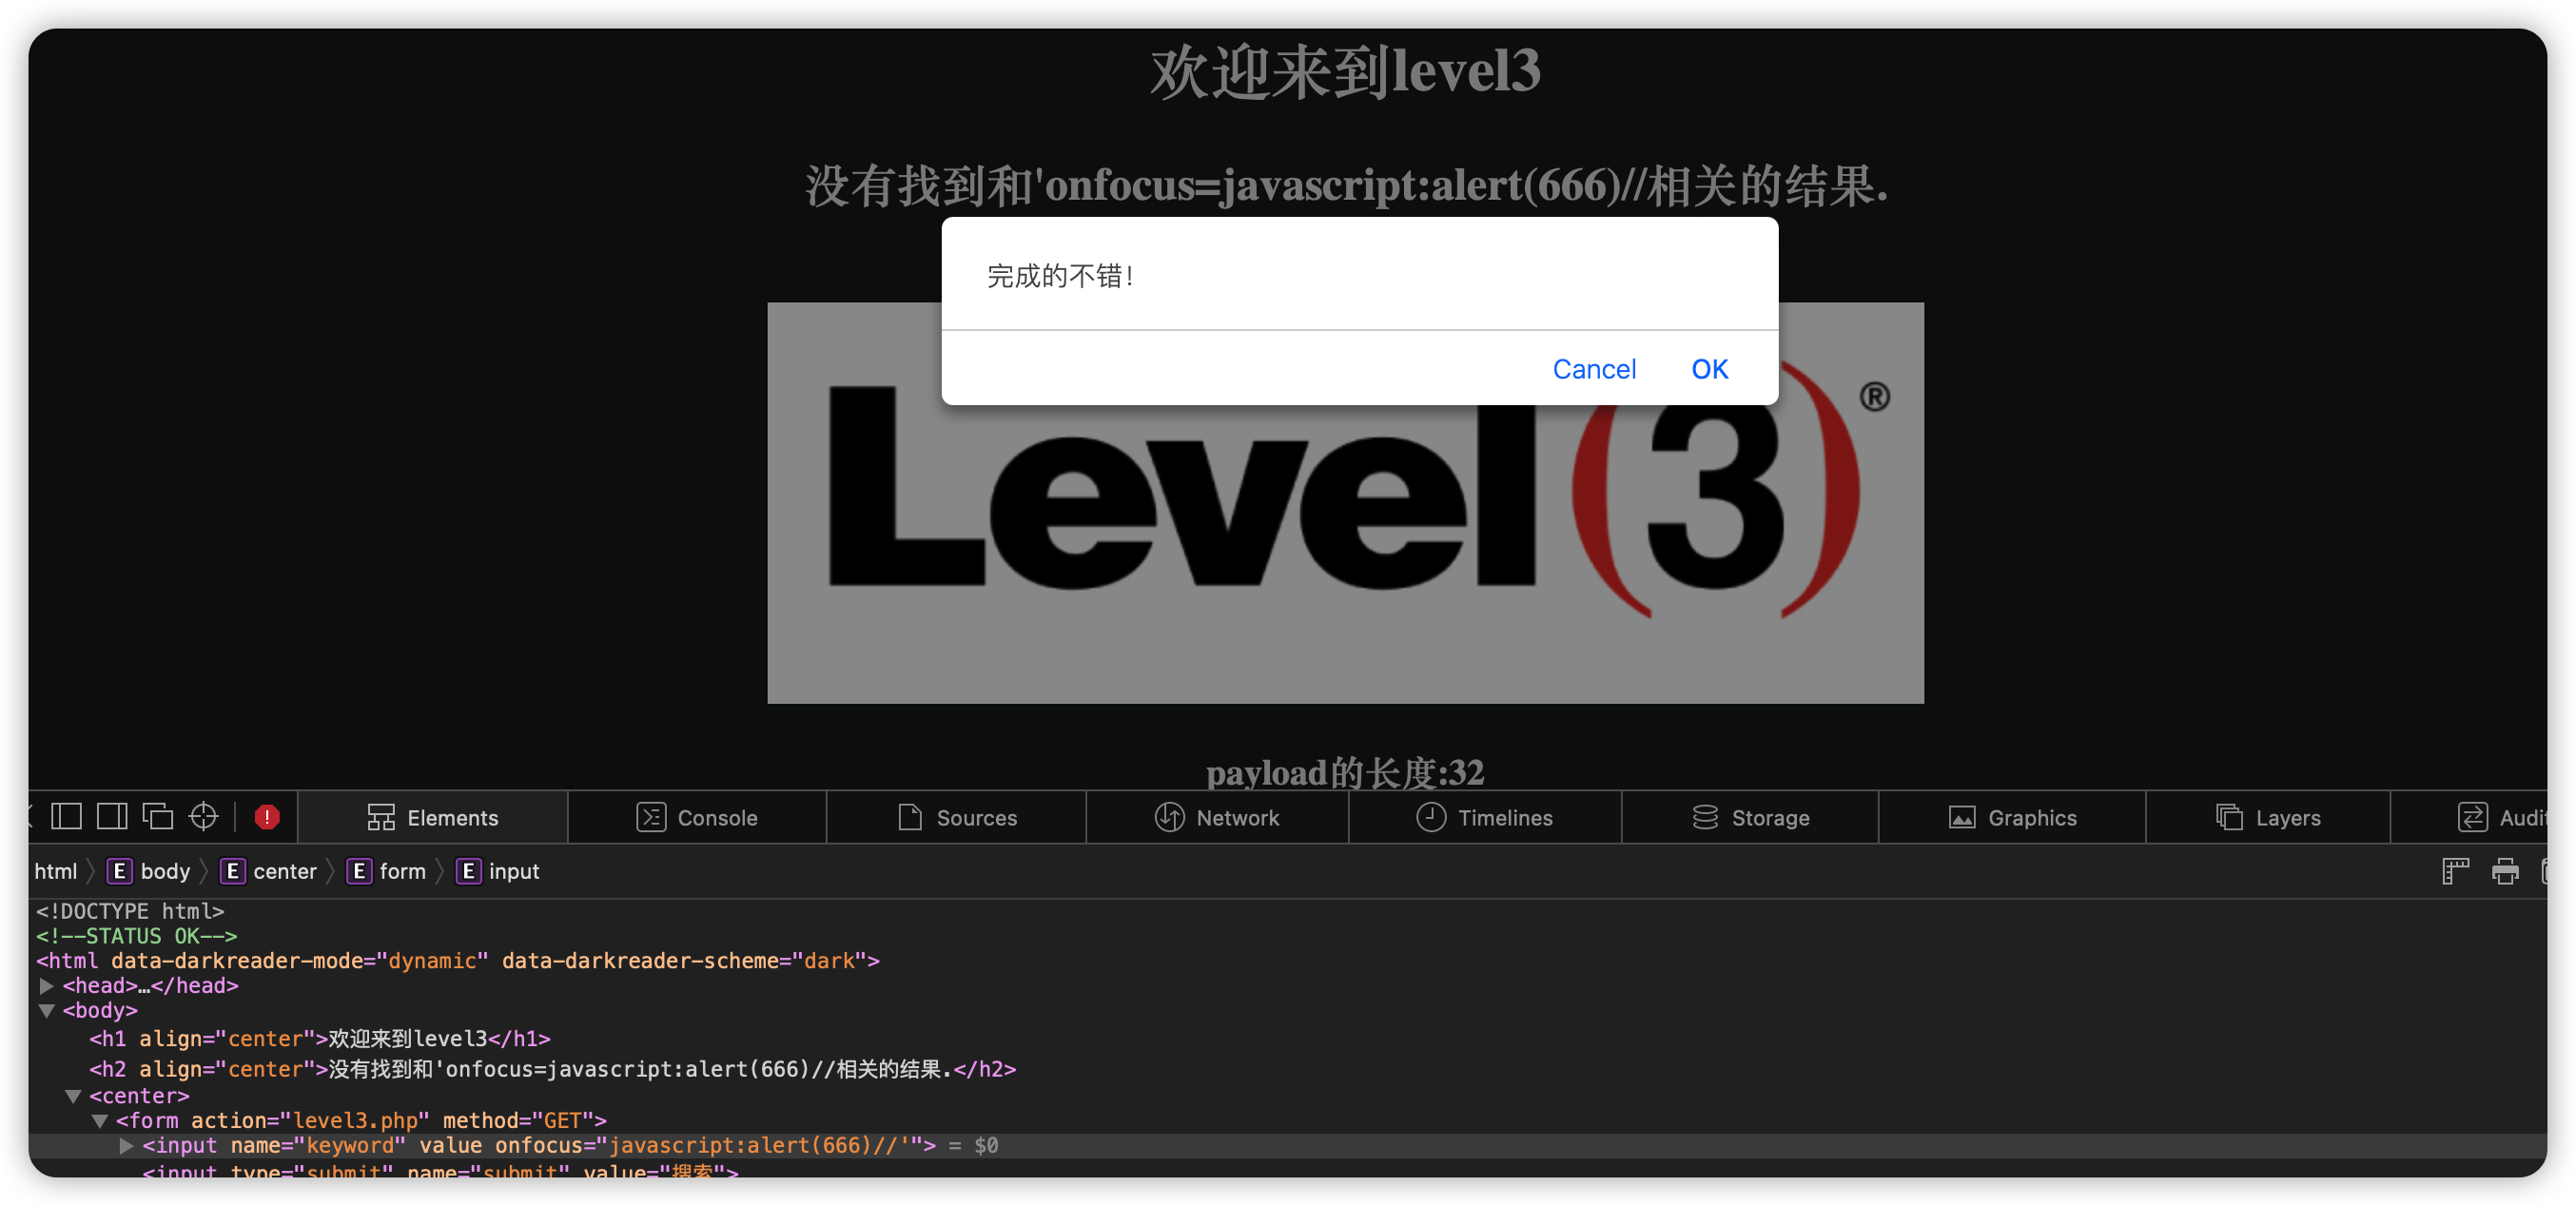Select form in the breadcrumb path

tap(386, 871)
